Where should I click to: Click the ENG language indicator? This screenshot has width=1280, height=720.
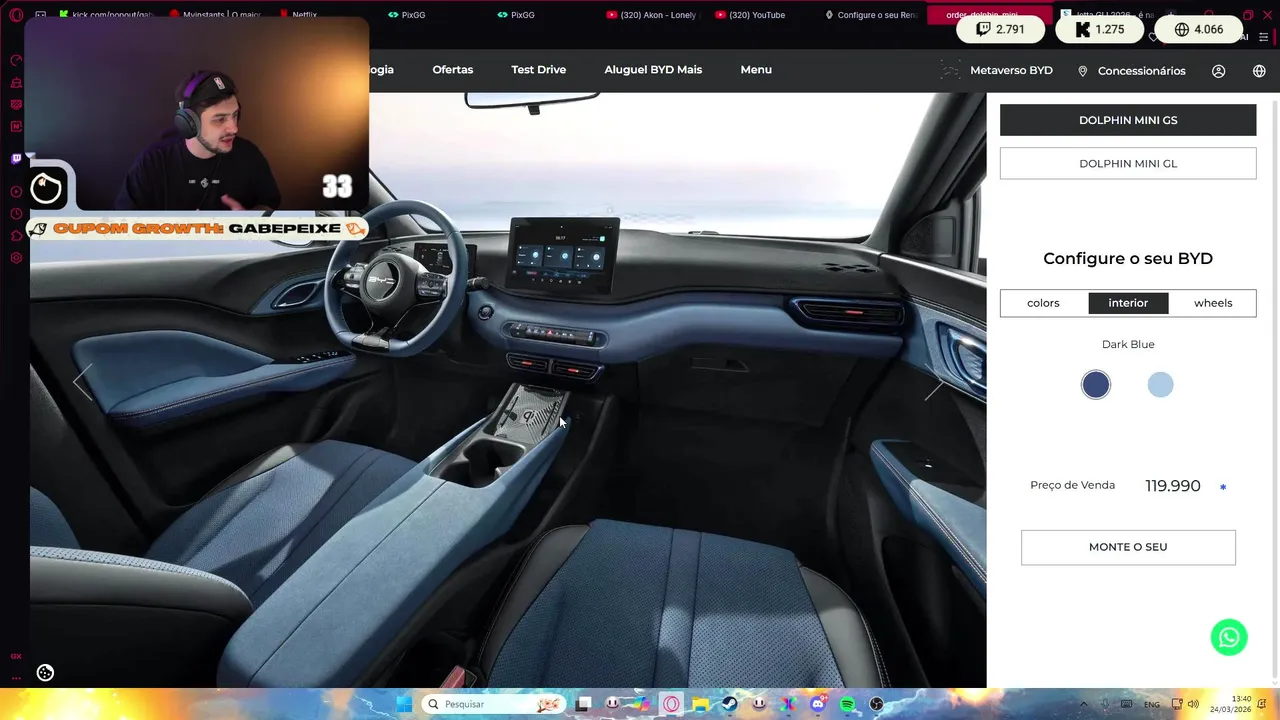pyautogui.click(x=1152, y=704)
